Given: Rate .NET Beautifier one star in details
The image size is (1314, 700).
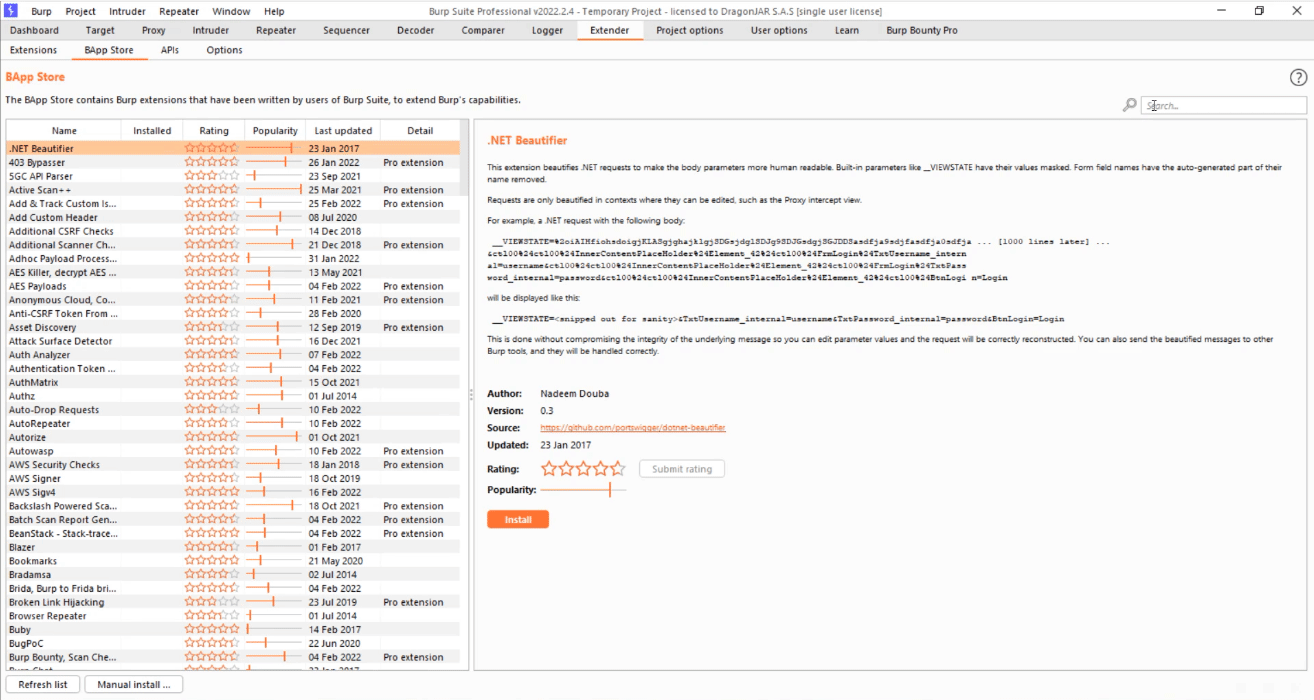Looking at the screenshot, I should (549, 469).
